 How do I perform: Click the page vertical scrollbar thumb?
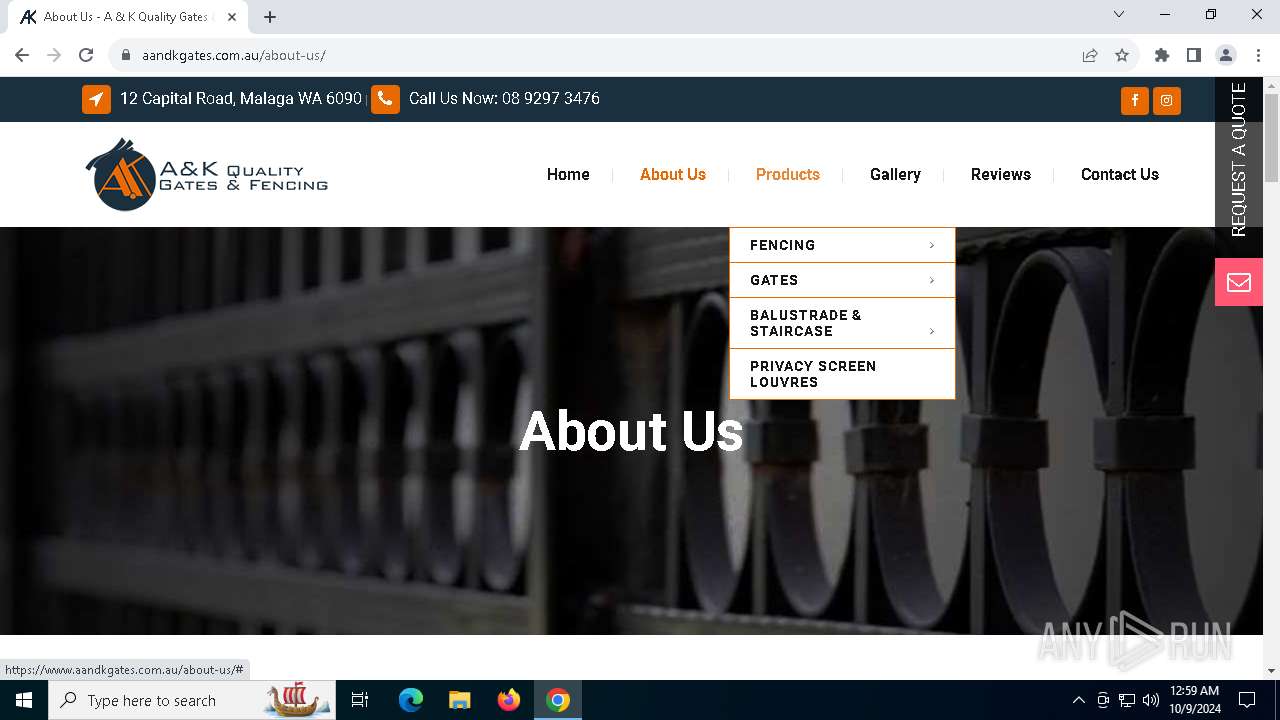click(x=1271, y=138)
